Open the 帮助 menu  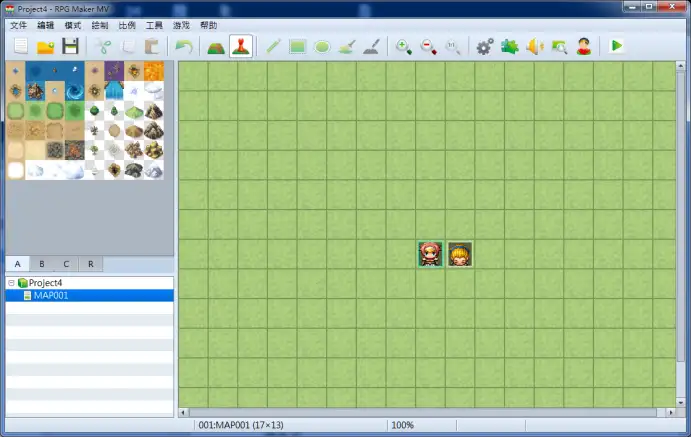pyautogui.click(x=208, y=26)
